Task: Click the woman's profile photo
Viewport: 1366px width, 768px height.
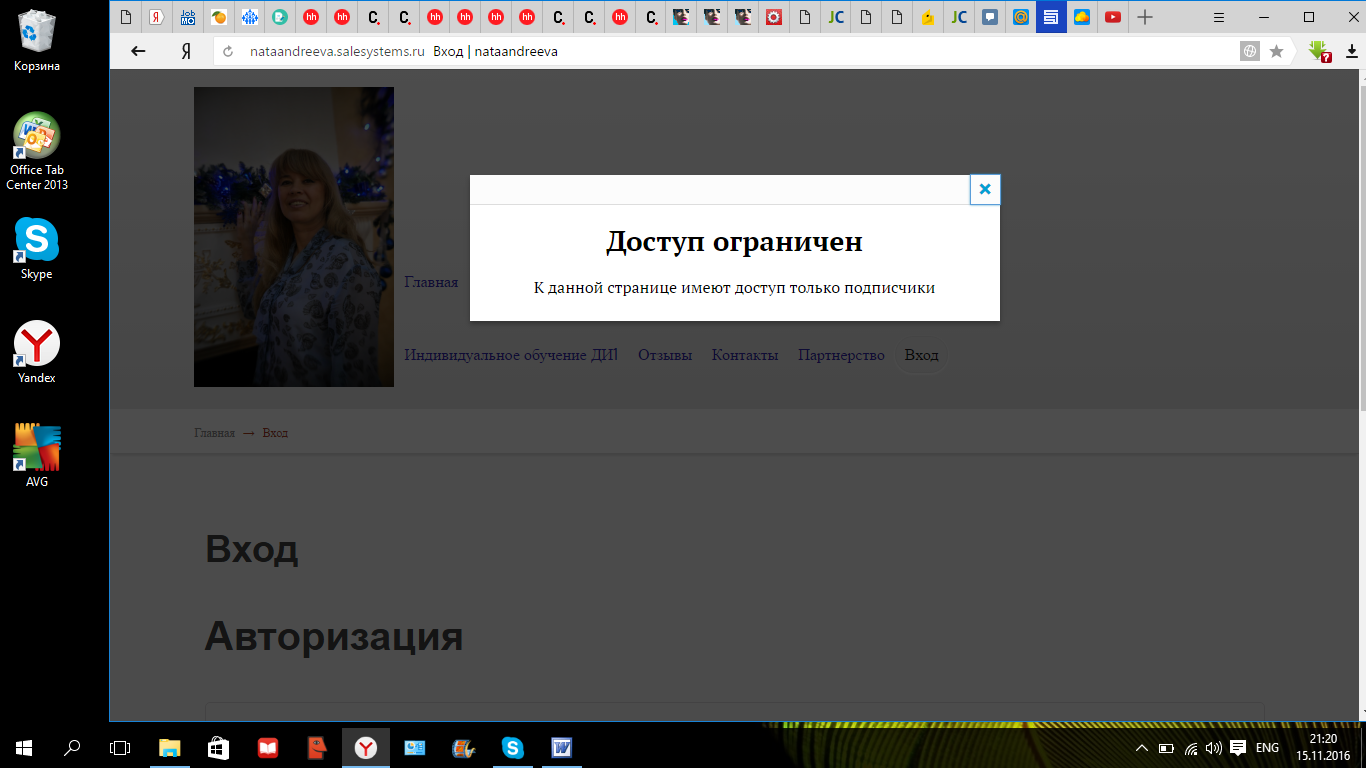Action: [x=294, y=237]
